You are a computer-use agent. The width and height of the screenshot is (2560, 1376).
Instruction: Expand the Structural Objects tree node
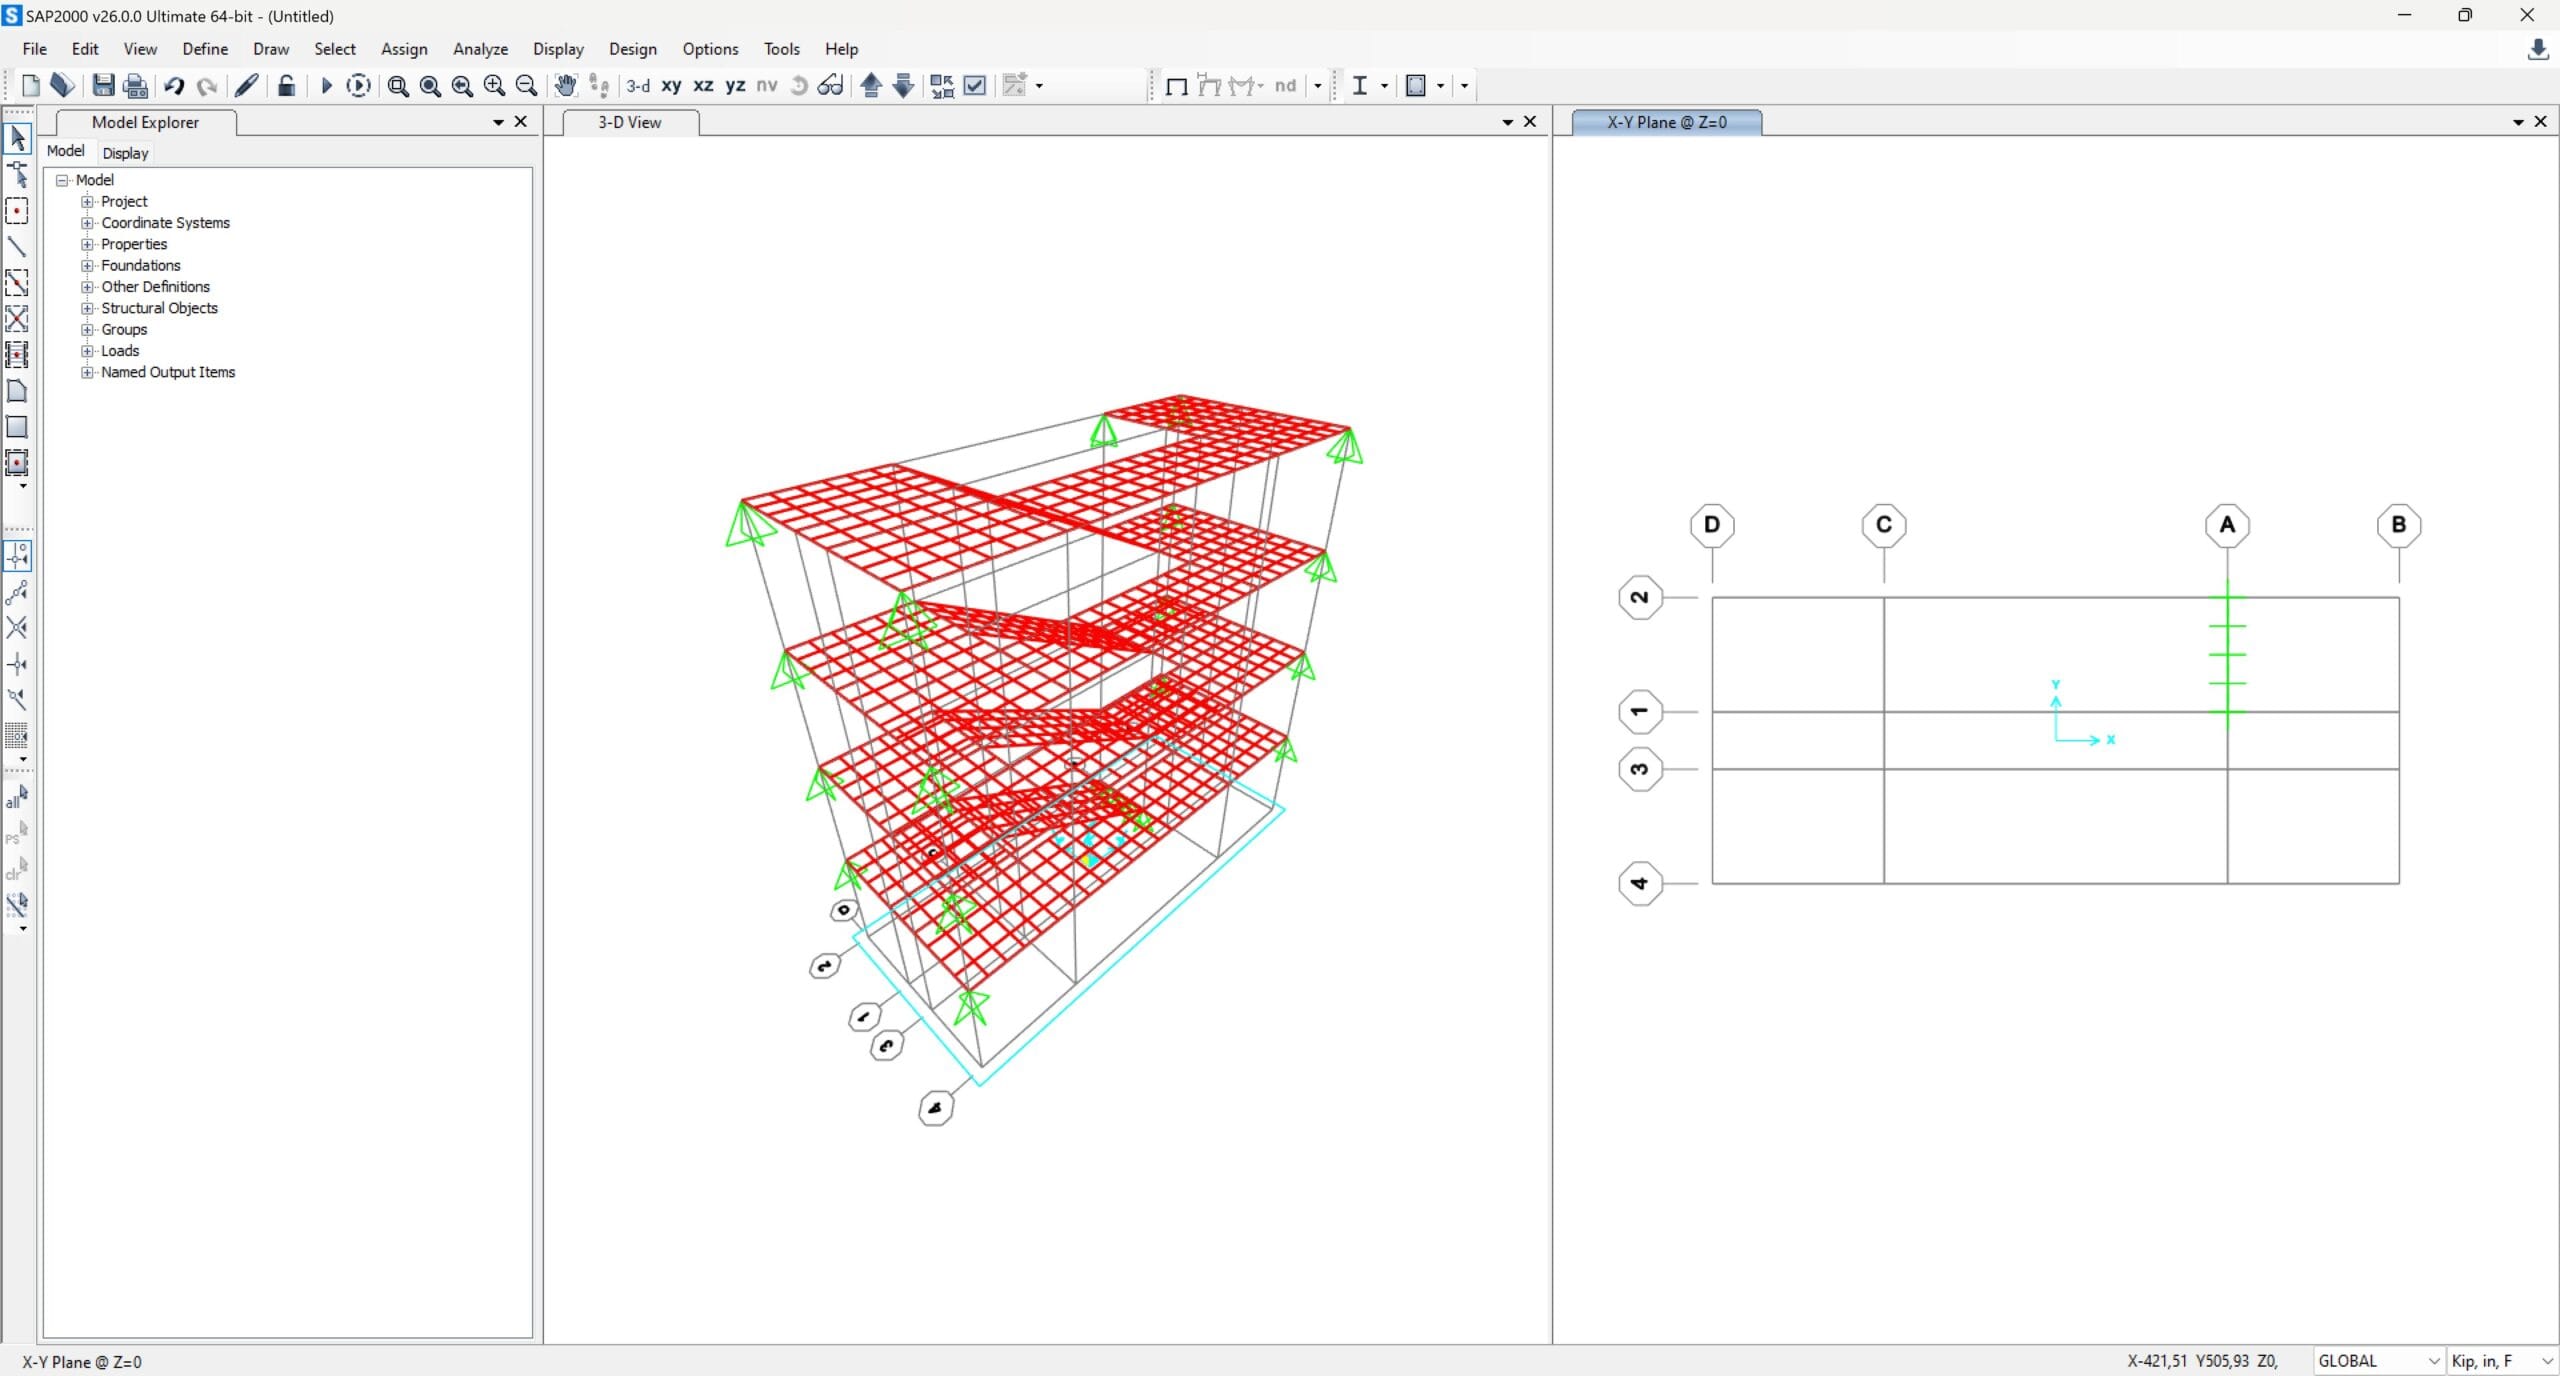point(87,308)
